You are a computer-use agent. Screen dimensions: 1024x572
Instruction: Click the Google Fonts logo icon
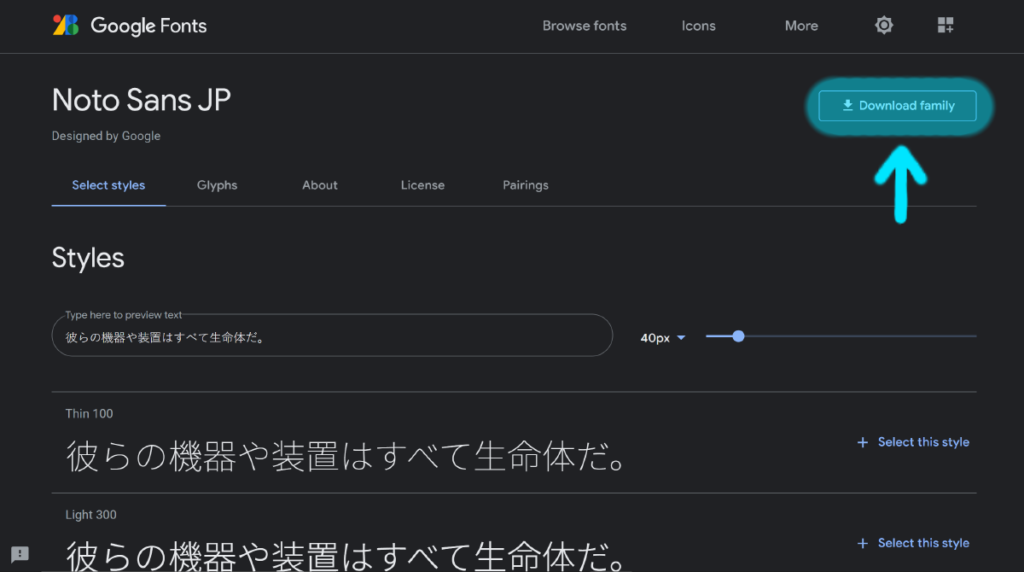(65, 25)
